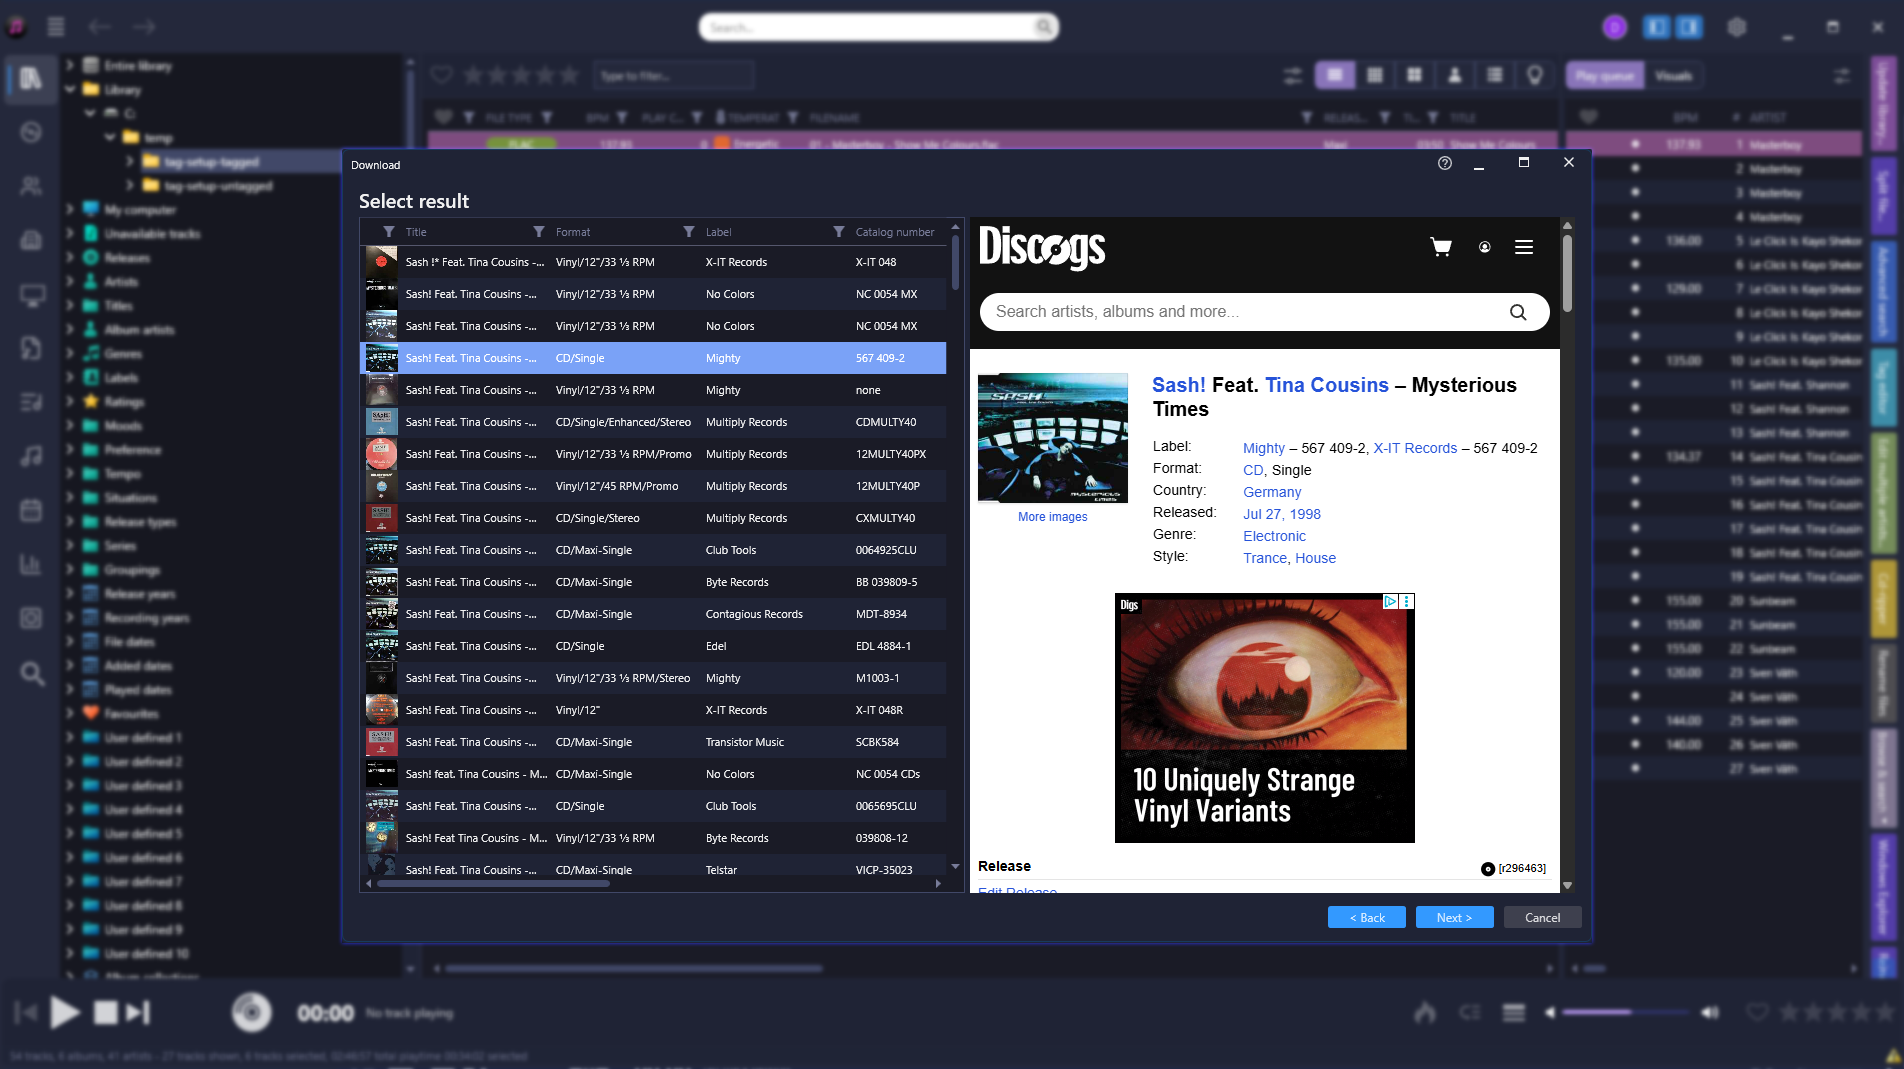1904x1069 pixels.
Task: Stop playback with the Stop button
Action: click(x=105, y=1013)
